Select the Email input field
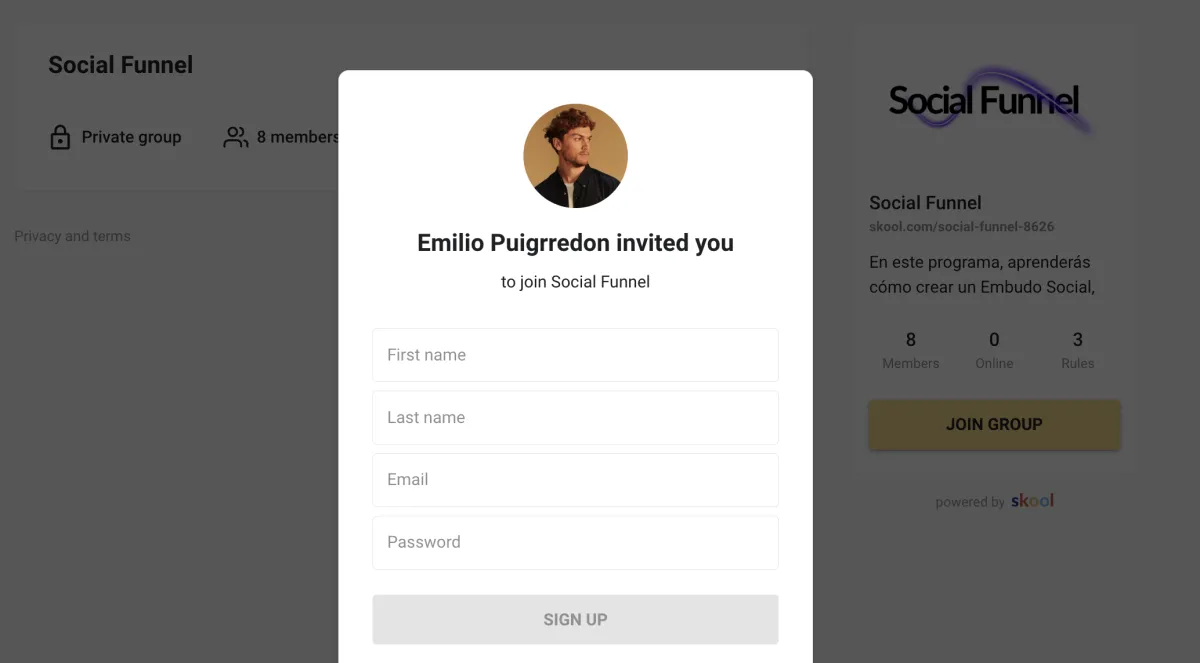1200x663 pixels. pyautogui.click(x=575, y=480)
